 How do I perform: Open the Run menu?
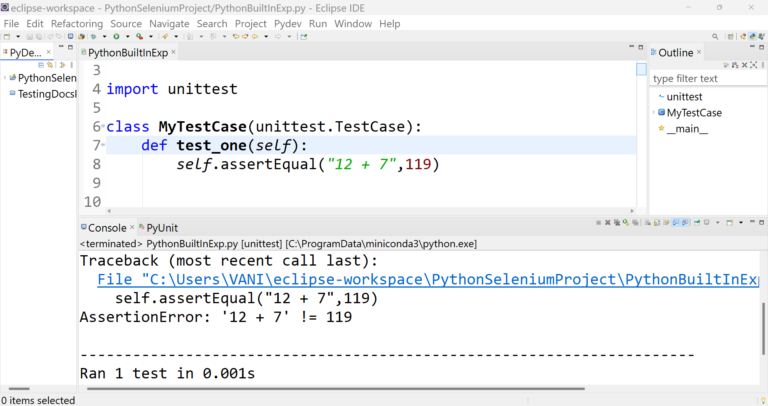point(318,24)
